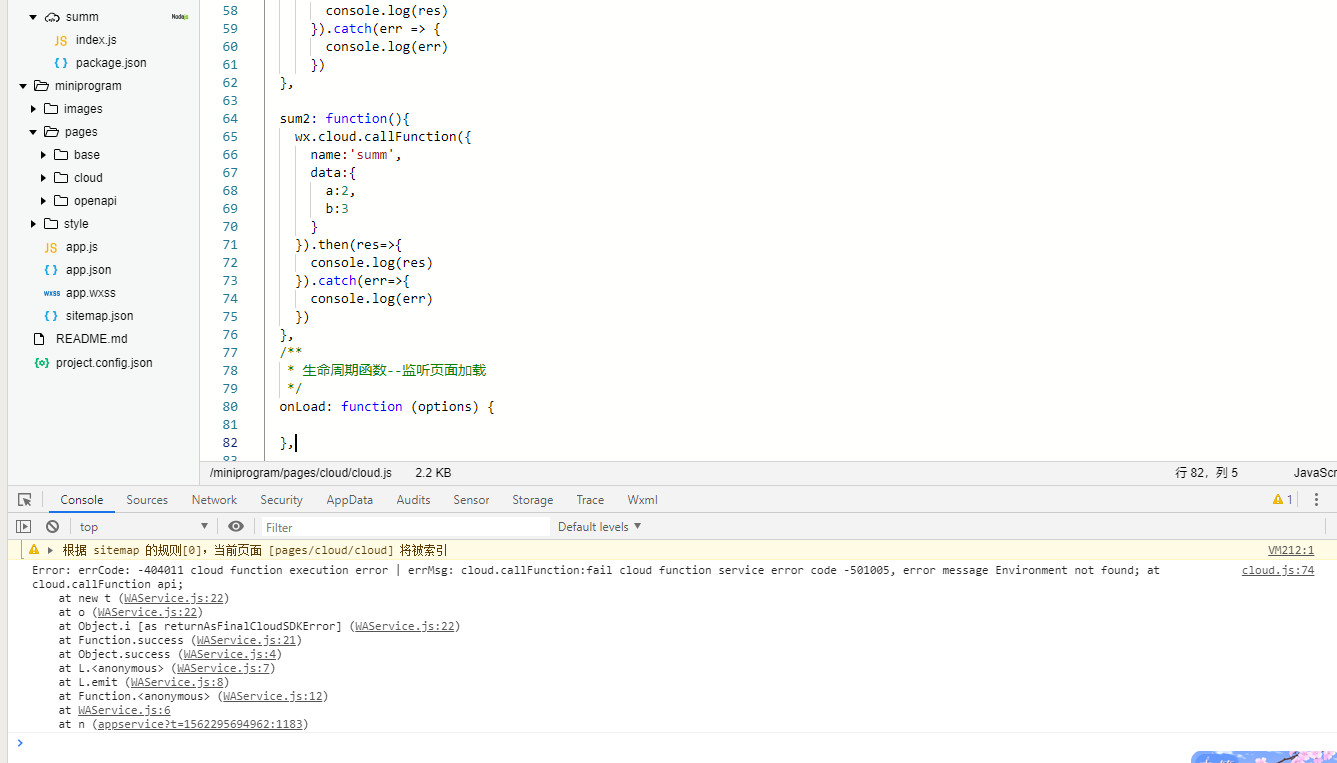This screenshot has width=1337, height=763.
Task: Open the DevTools three-dot options menu
Action: (x=1317, y=500)
